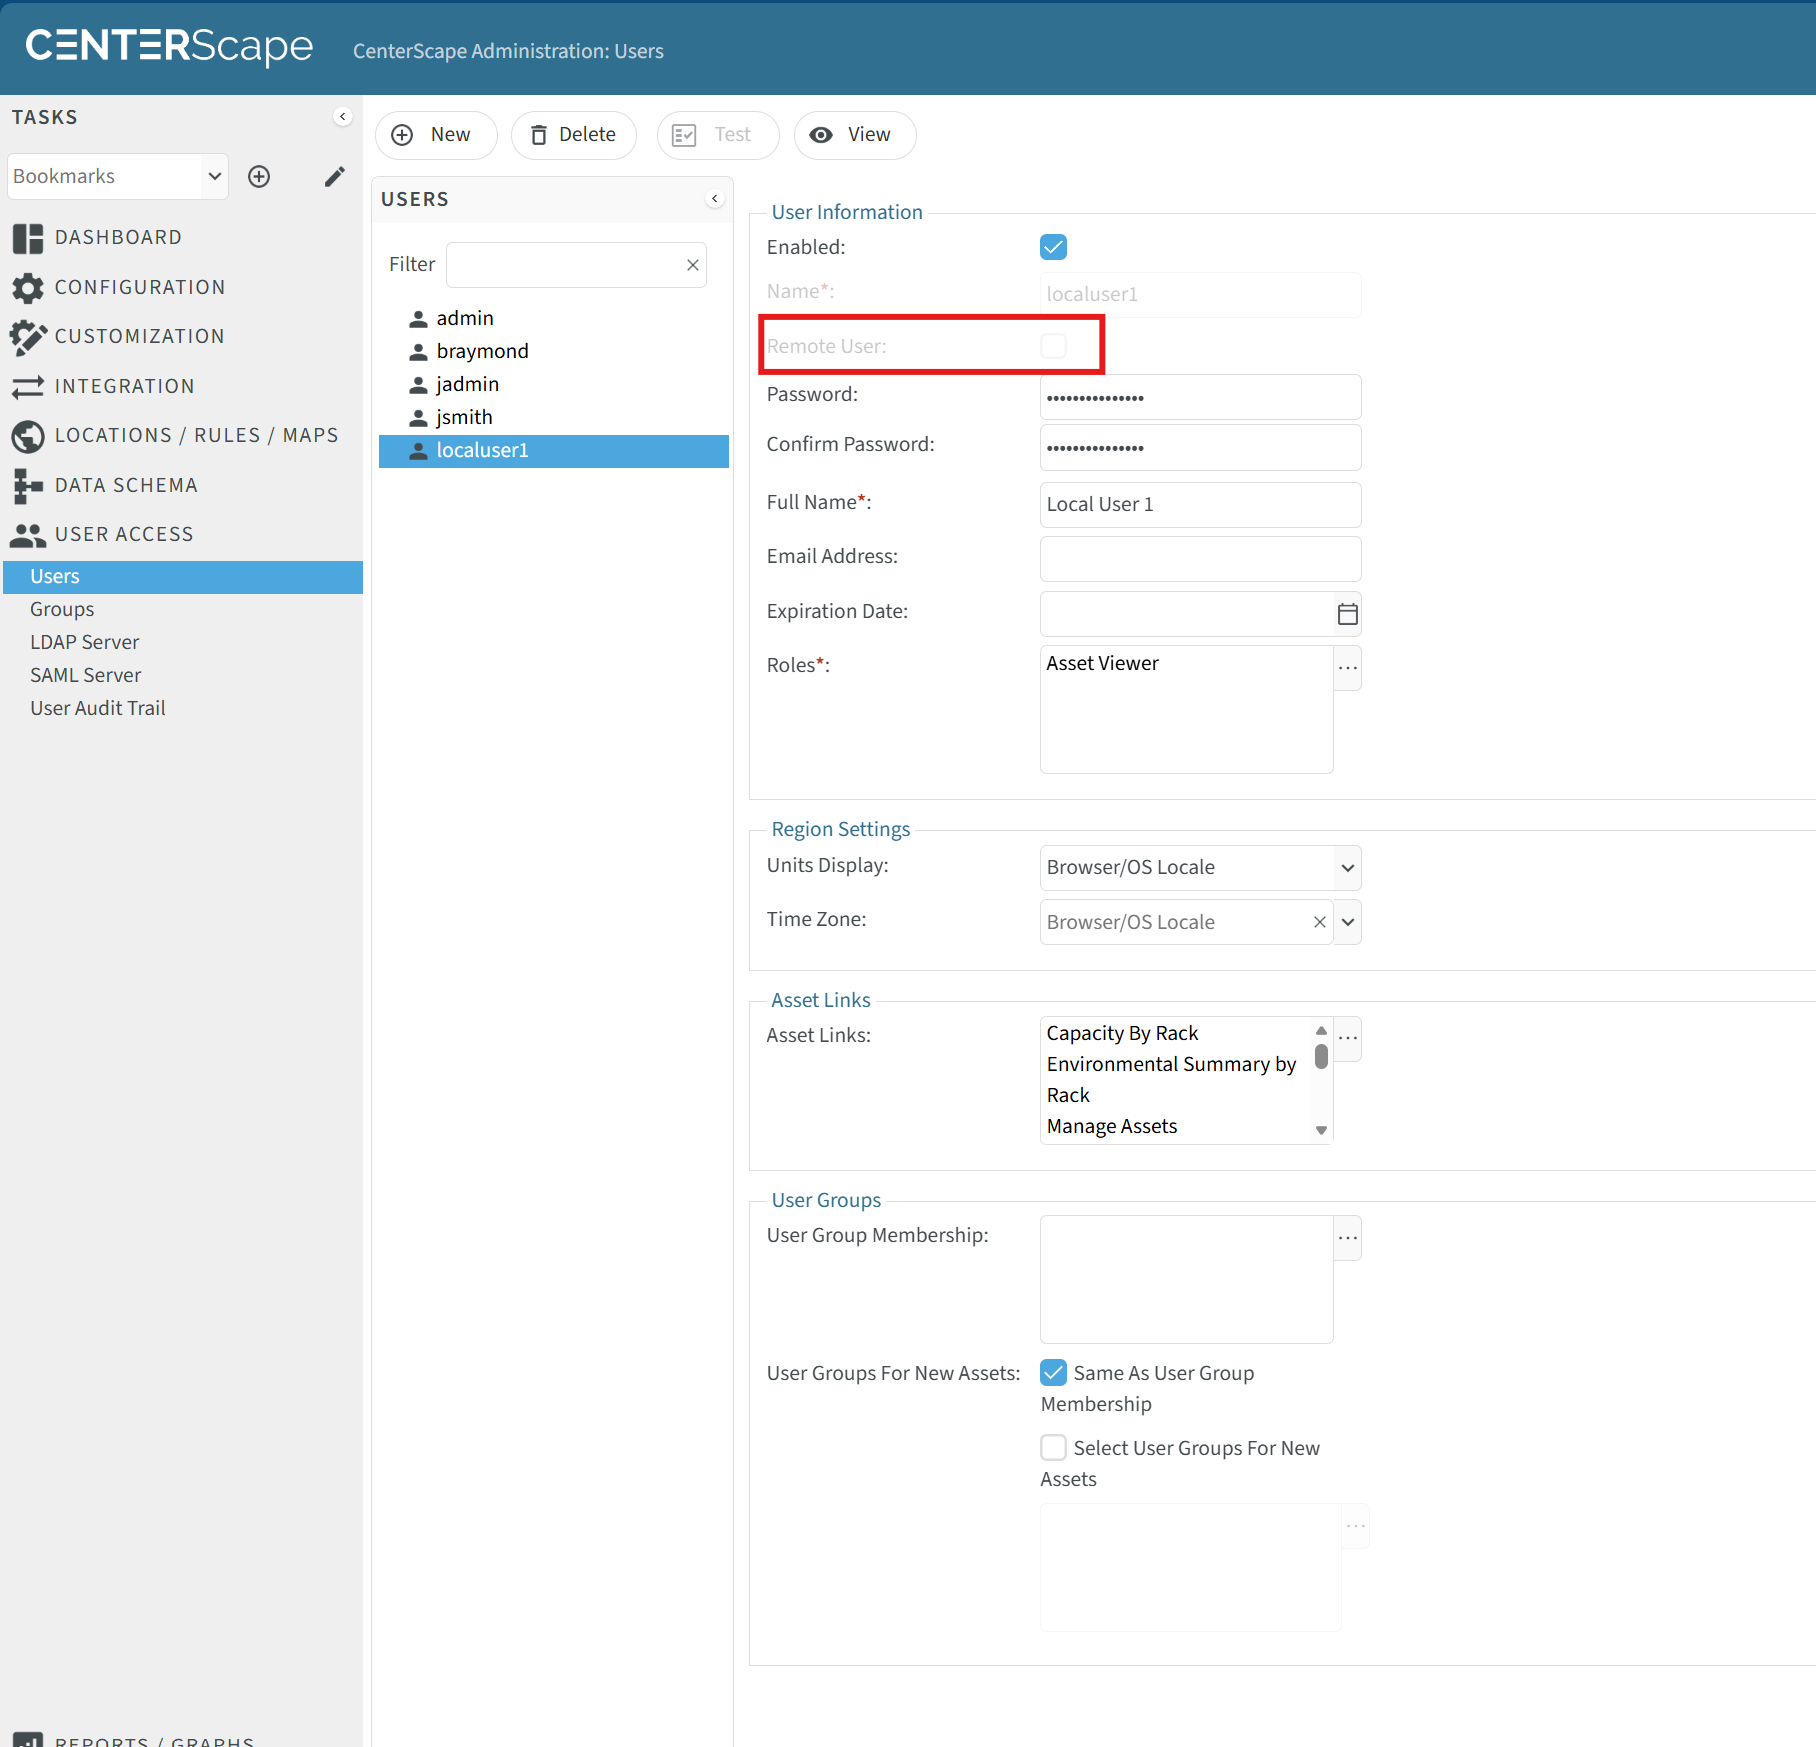Expand the Bookmarks dropdown
Screen dimensions: 1816x1747
(214, 177)
